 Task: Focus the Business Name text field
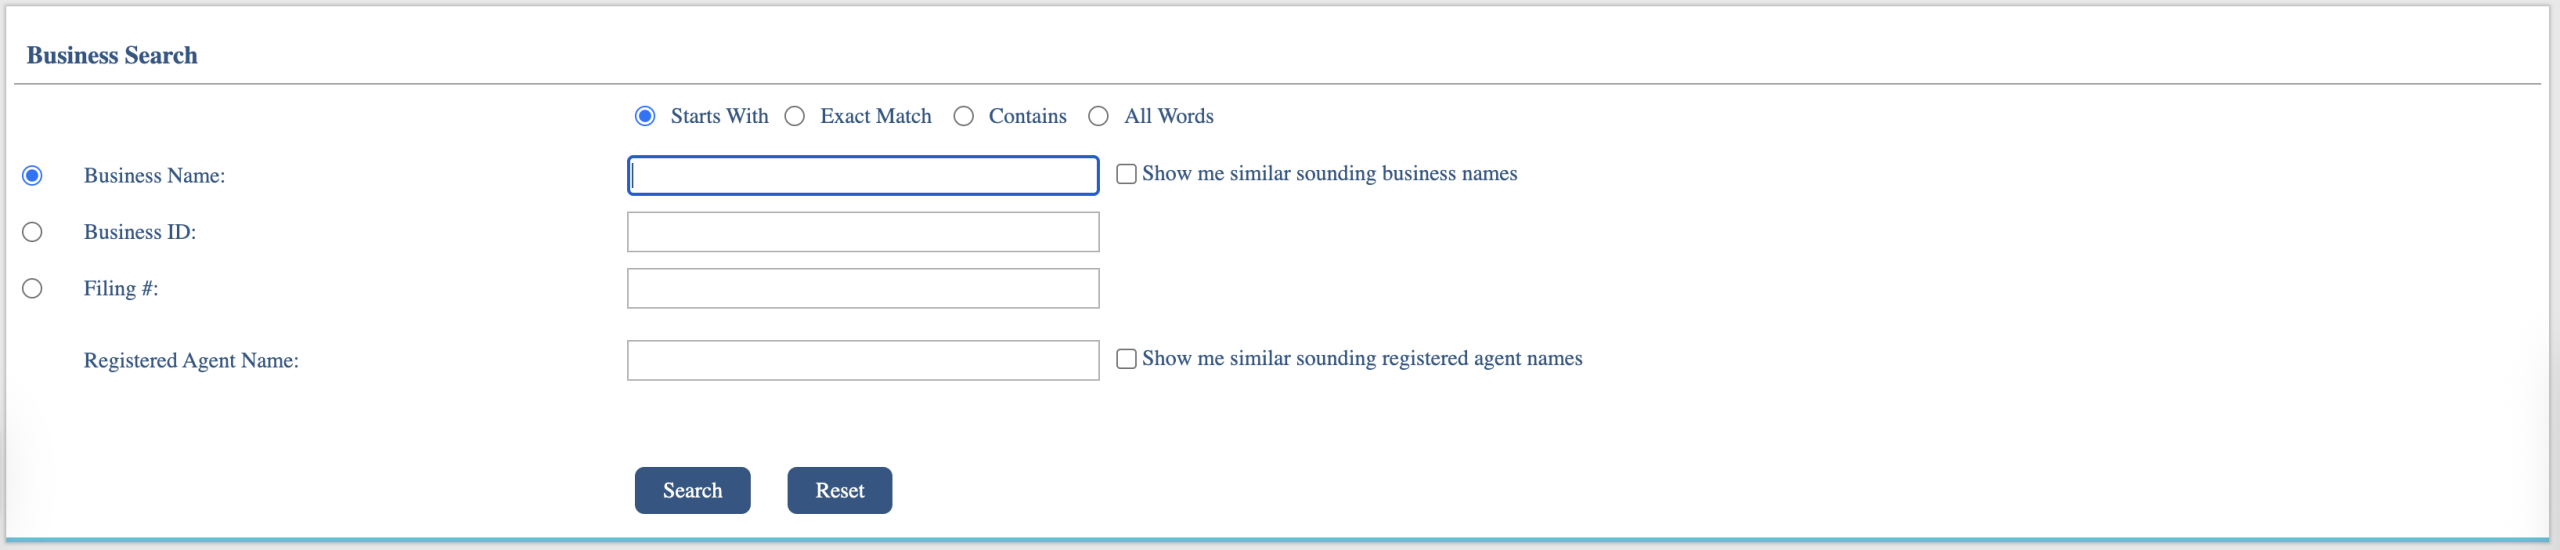863,176
